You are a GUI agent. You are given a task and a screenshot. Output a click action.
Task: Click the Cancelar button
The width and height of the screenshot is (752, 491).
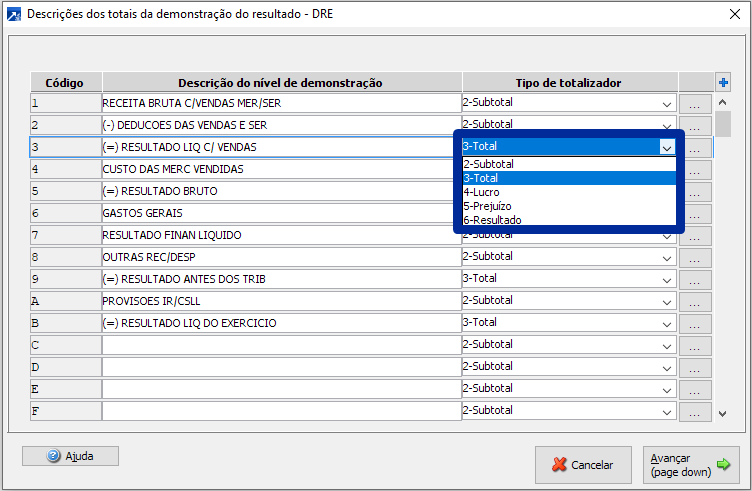582,465
